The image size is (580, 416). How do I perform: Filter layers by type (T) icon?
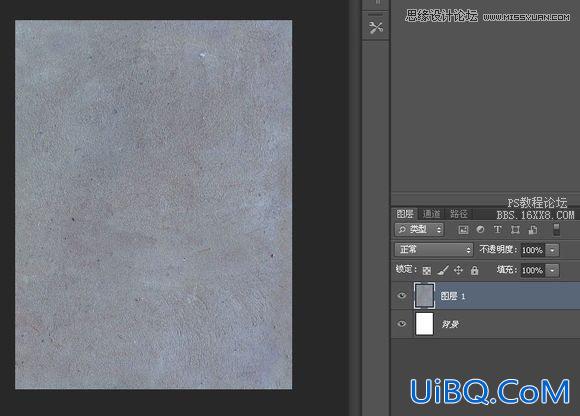[x=498, y=230]
